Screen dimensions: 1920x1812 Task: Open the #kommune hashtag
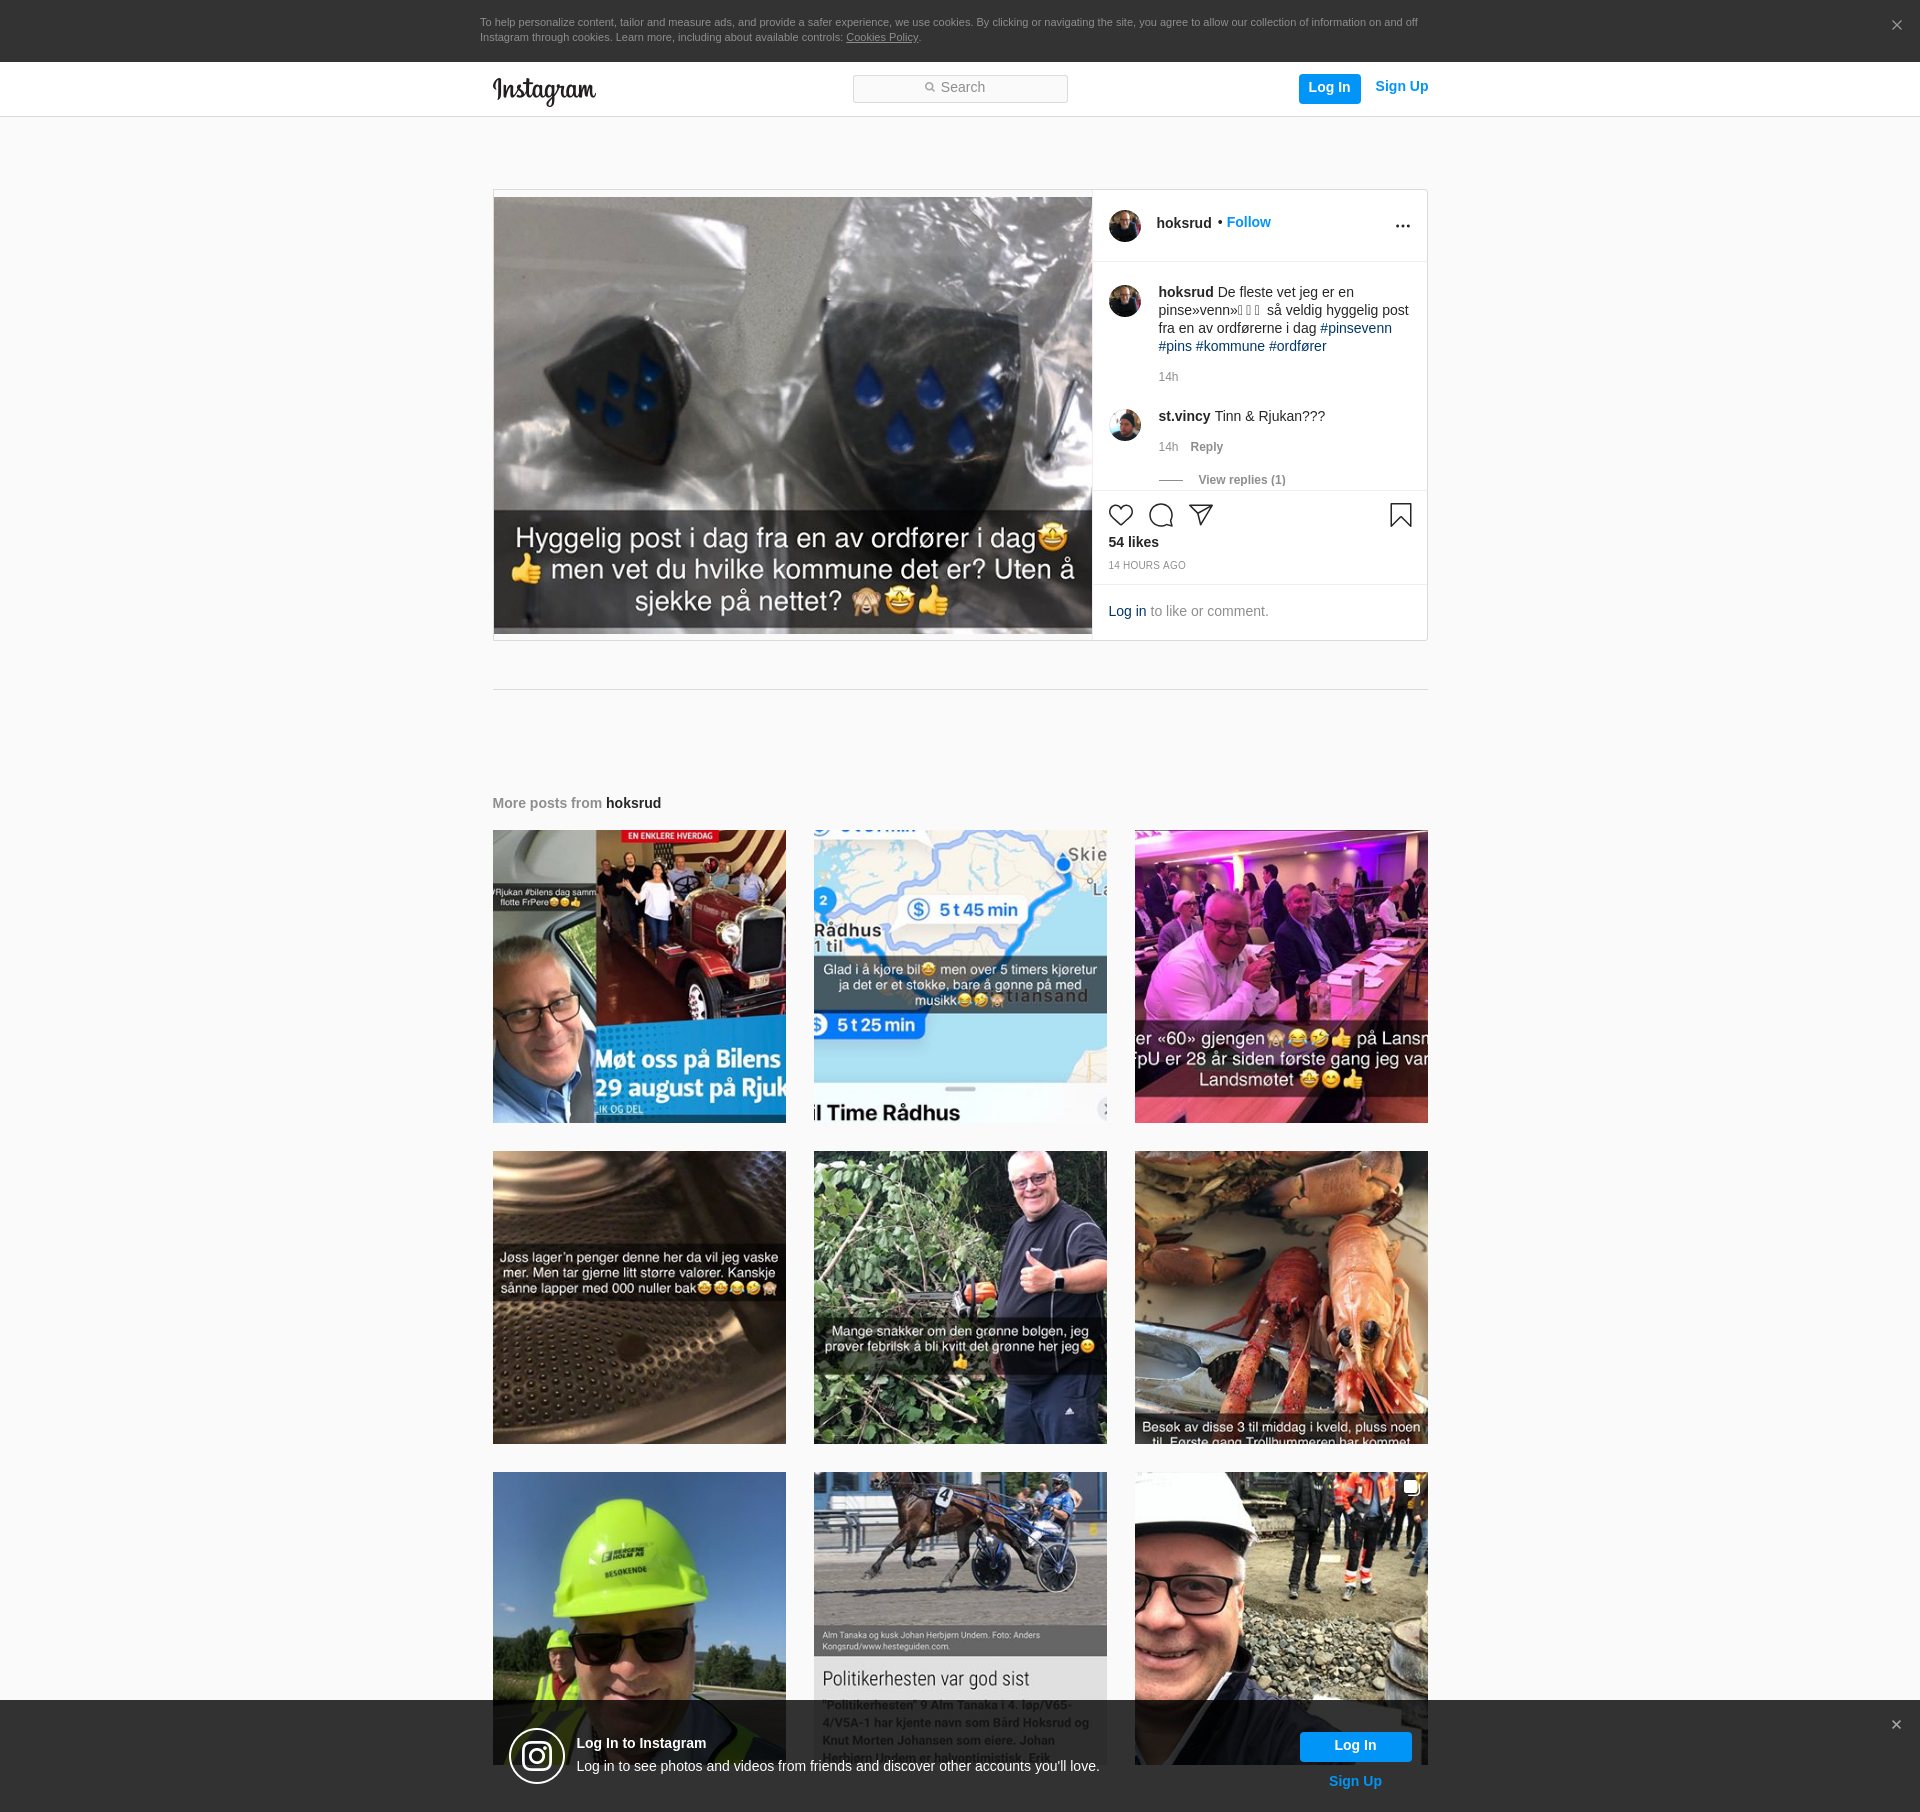point(1230,346)
